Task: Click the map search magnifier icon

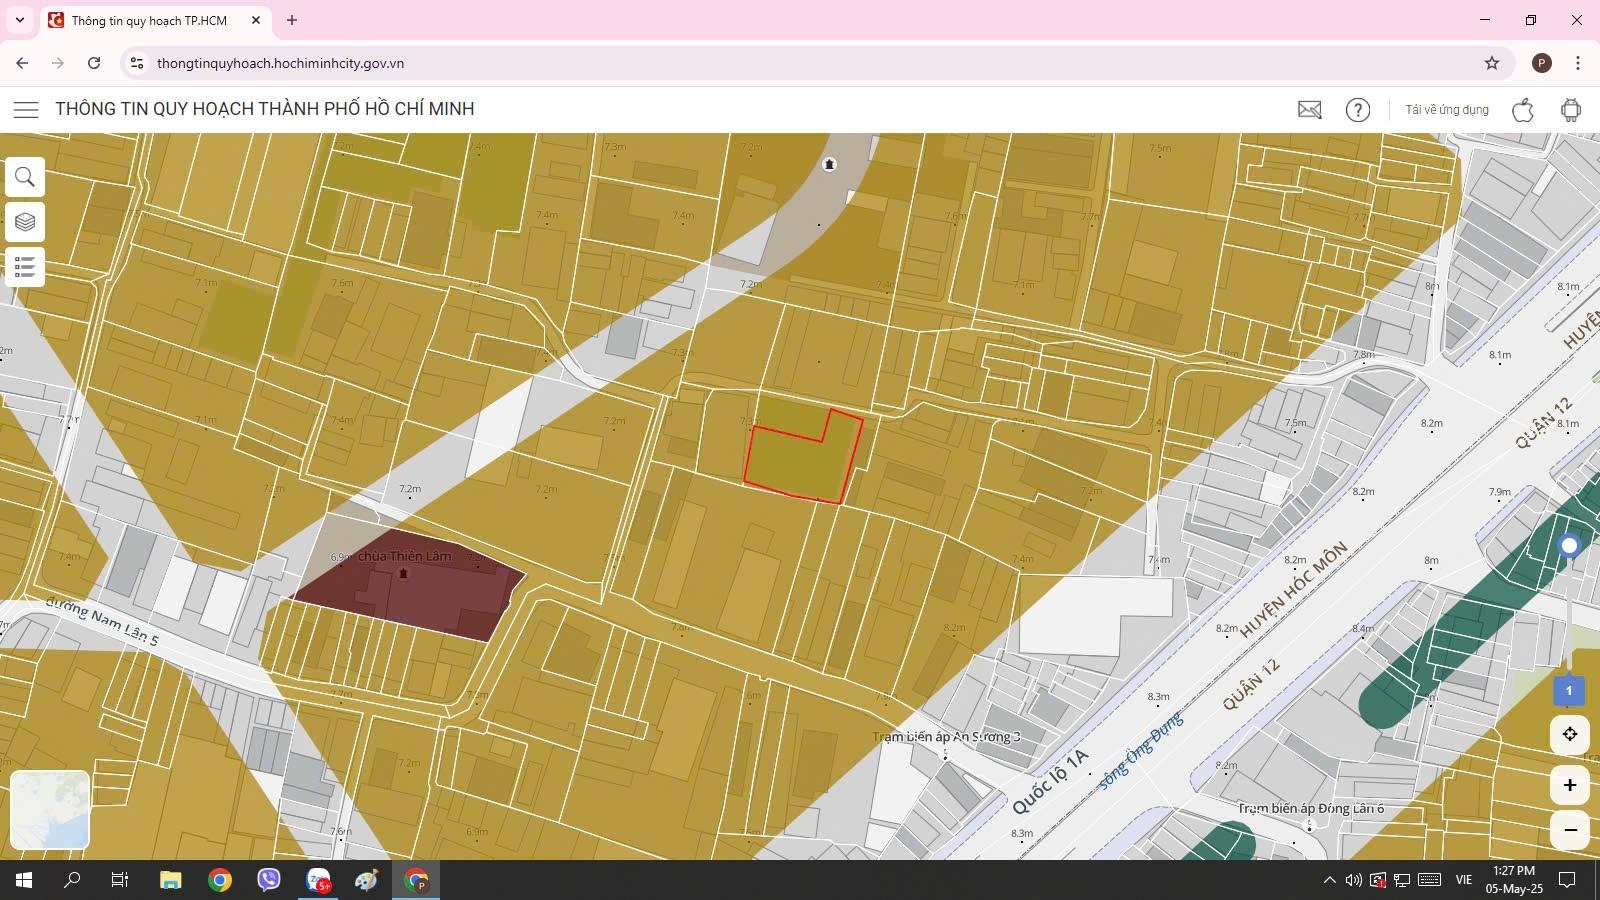Action: click(25, 178)
